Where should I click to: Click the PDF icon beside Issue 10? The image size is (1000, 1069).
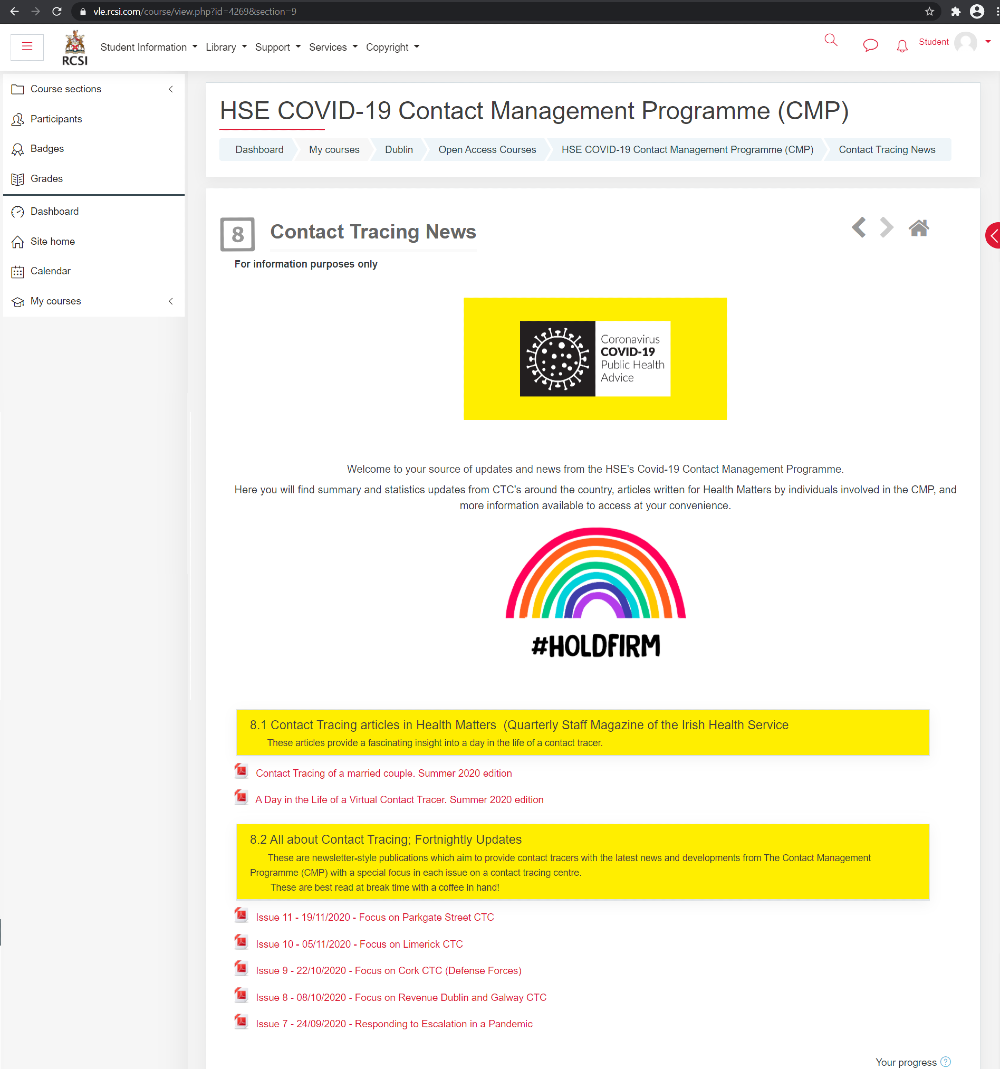[241, 942]
